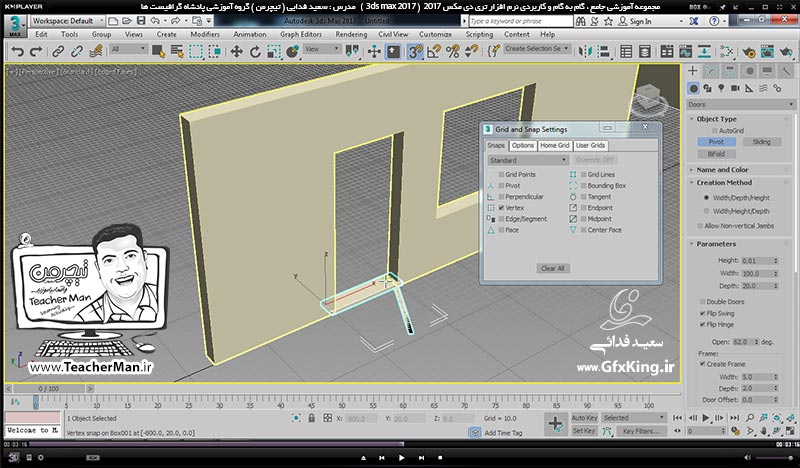Click the Height spinner arrows
This screenshot has width=800, height=468.
pos(776,260)
